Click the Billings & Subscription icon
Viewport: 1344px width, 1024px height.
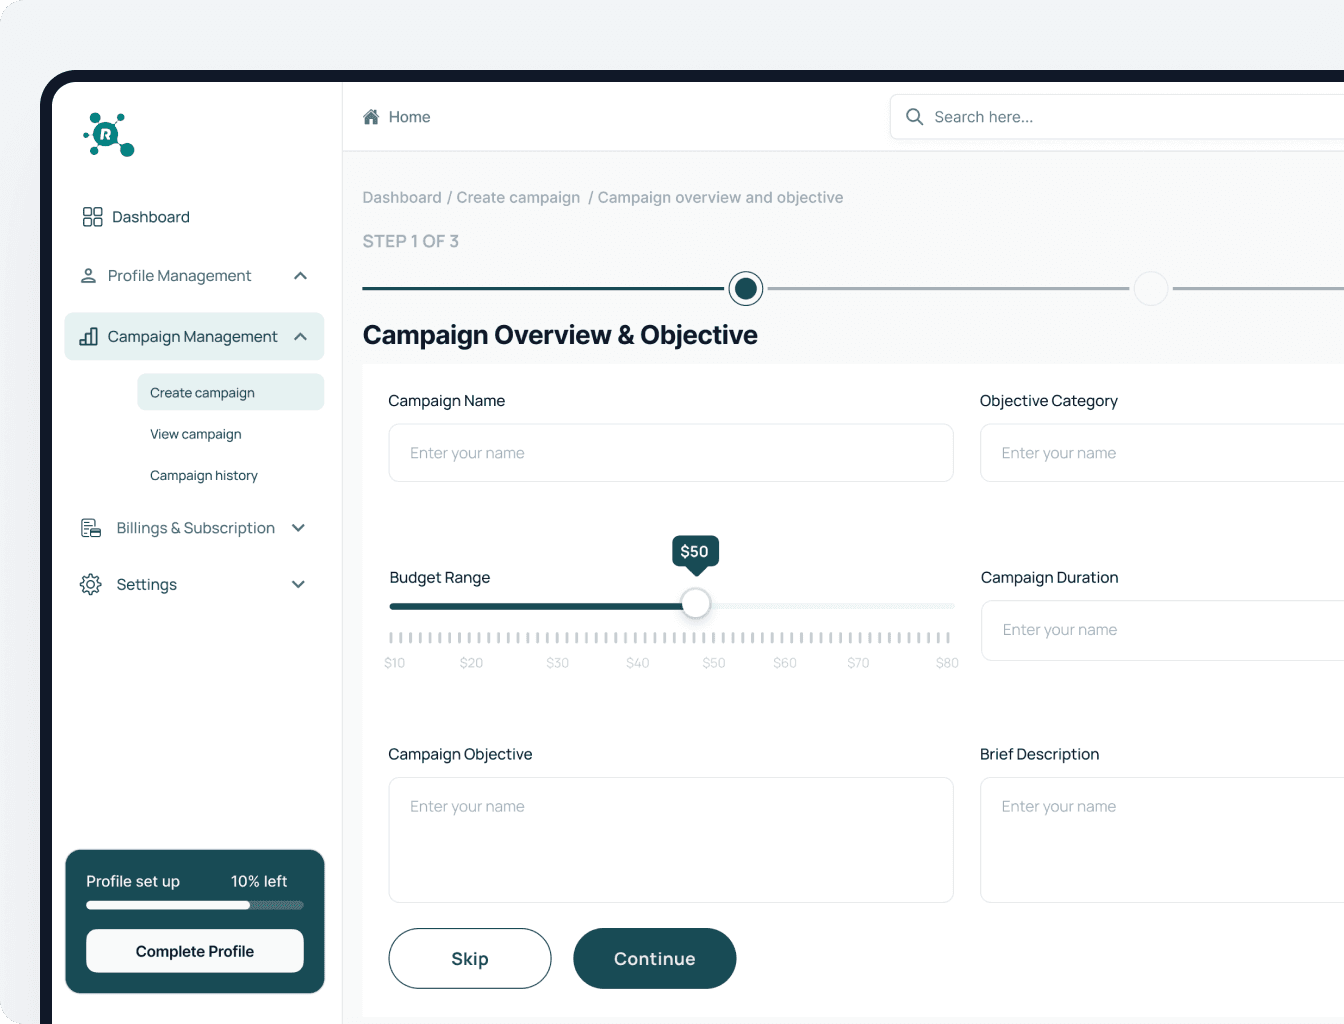pyautogui.click(x=91, y=528)
